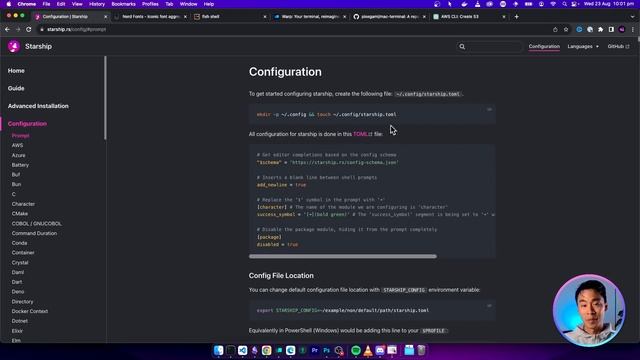Reload the Starship page

29,29
